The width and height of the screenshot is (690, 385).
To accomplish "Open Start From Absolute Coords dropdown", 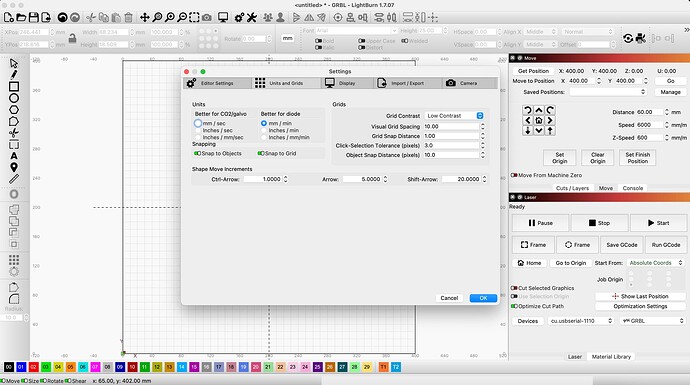I will (x=655, y=263).
